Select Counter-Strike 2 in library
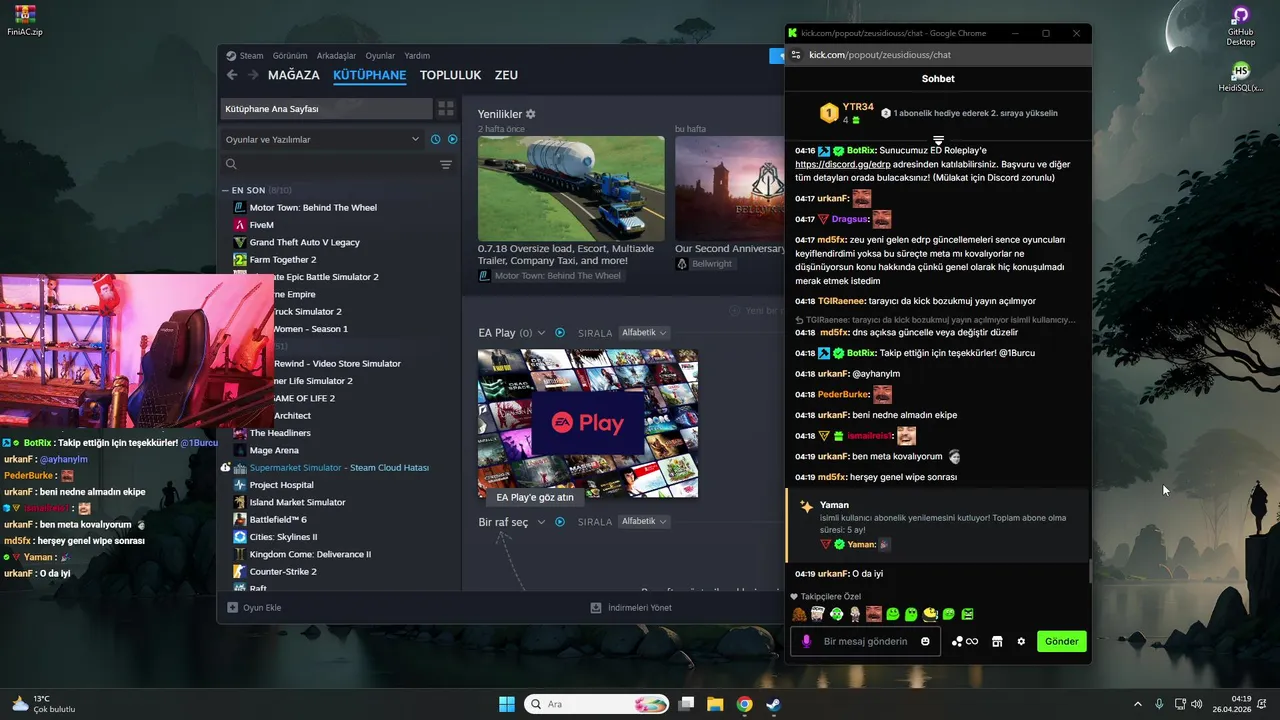The width and height of the screenshot is (1280, 720). pyautogui.click(x=283, y=571)
